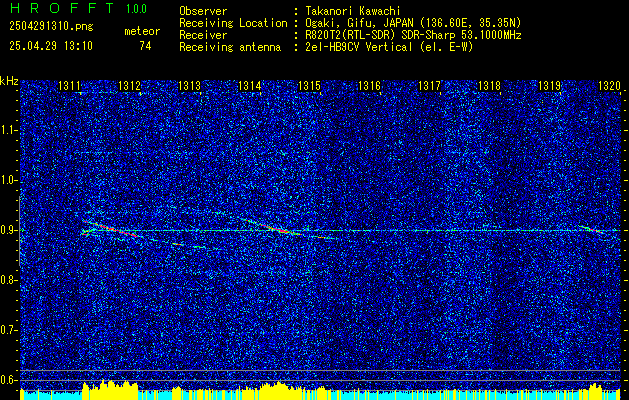This screenshot has height=400, width=629.
Task: Click time marker 1311
Action: (69, 85)
